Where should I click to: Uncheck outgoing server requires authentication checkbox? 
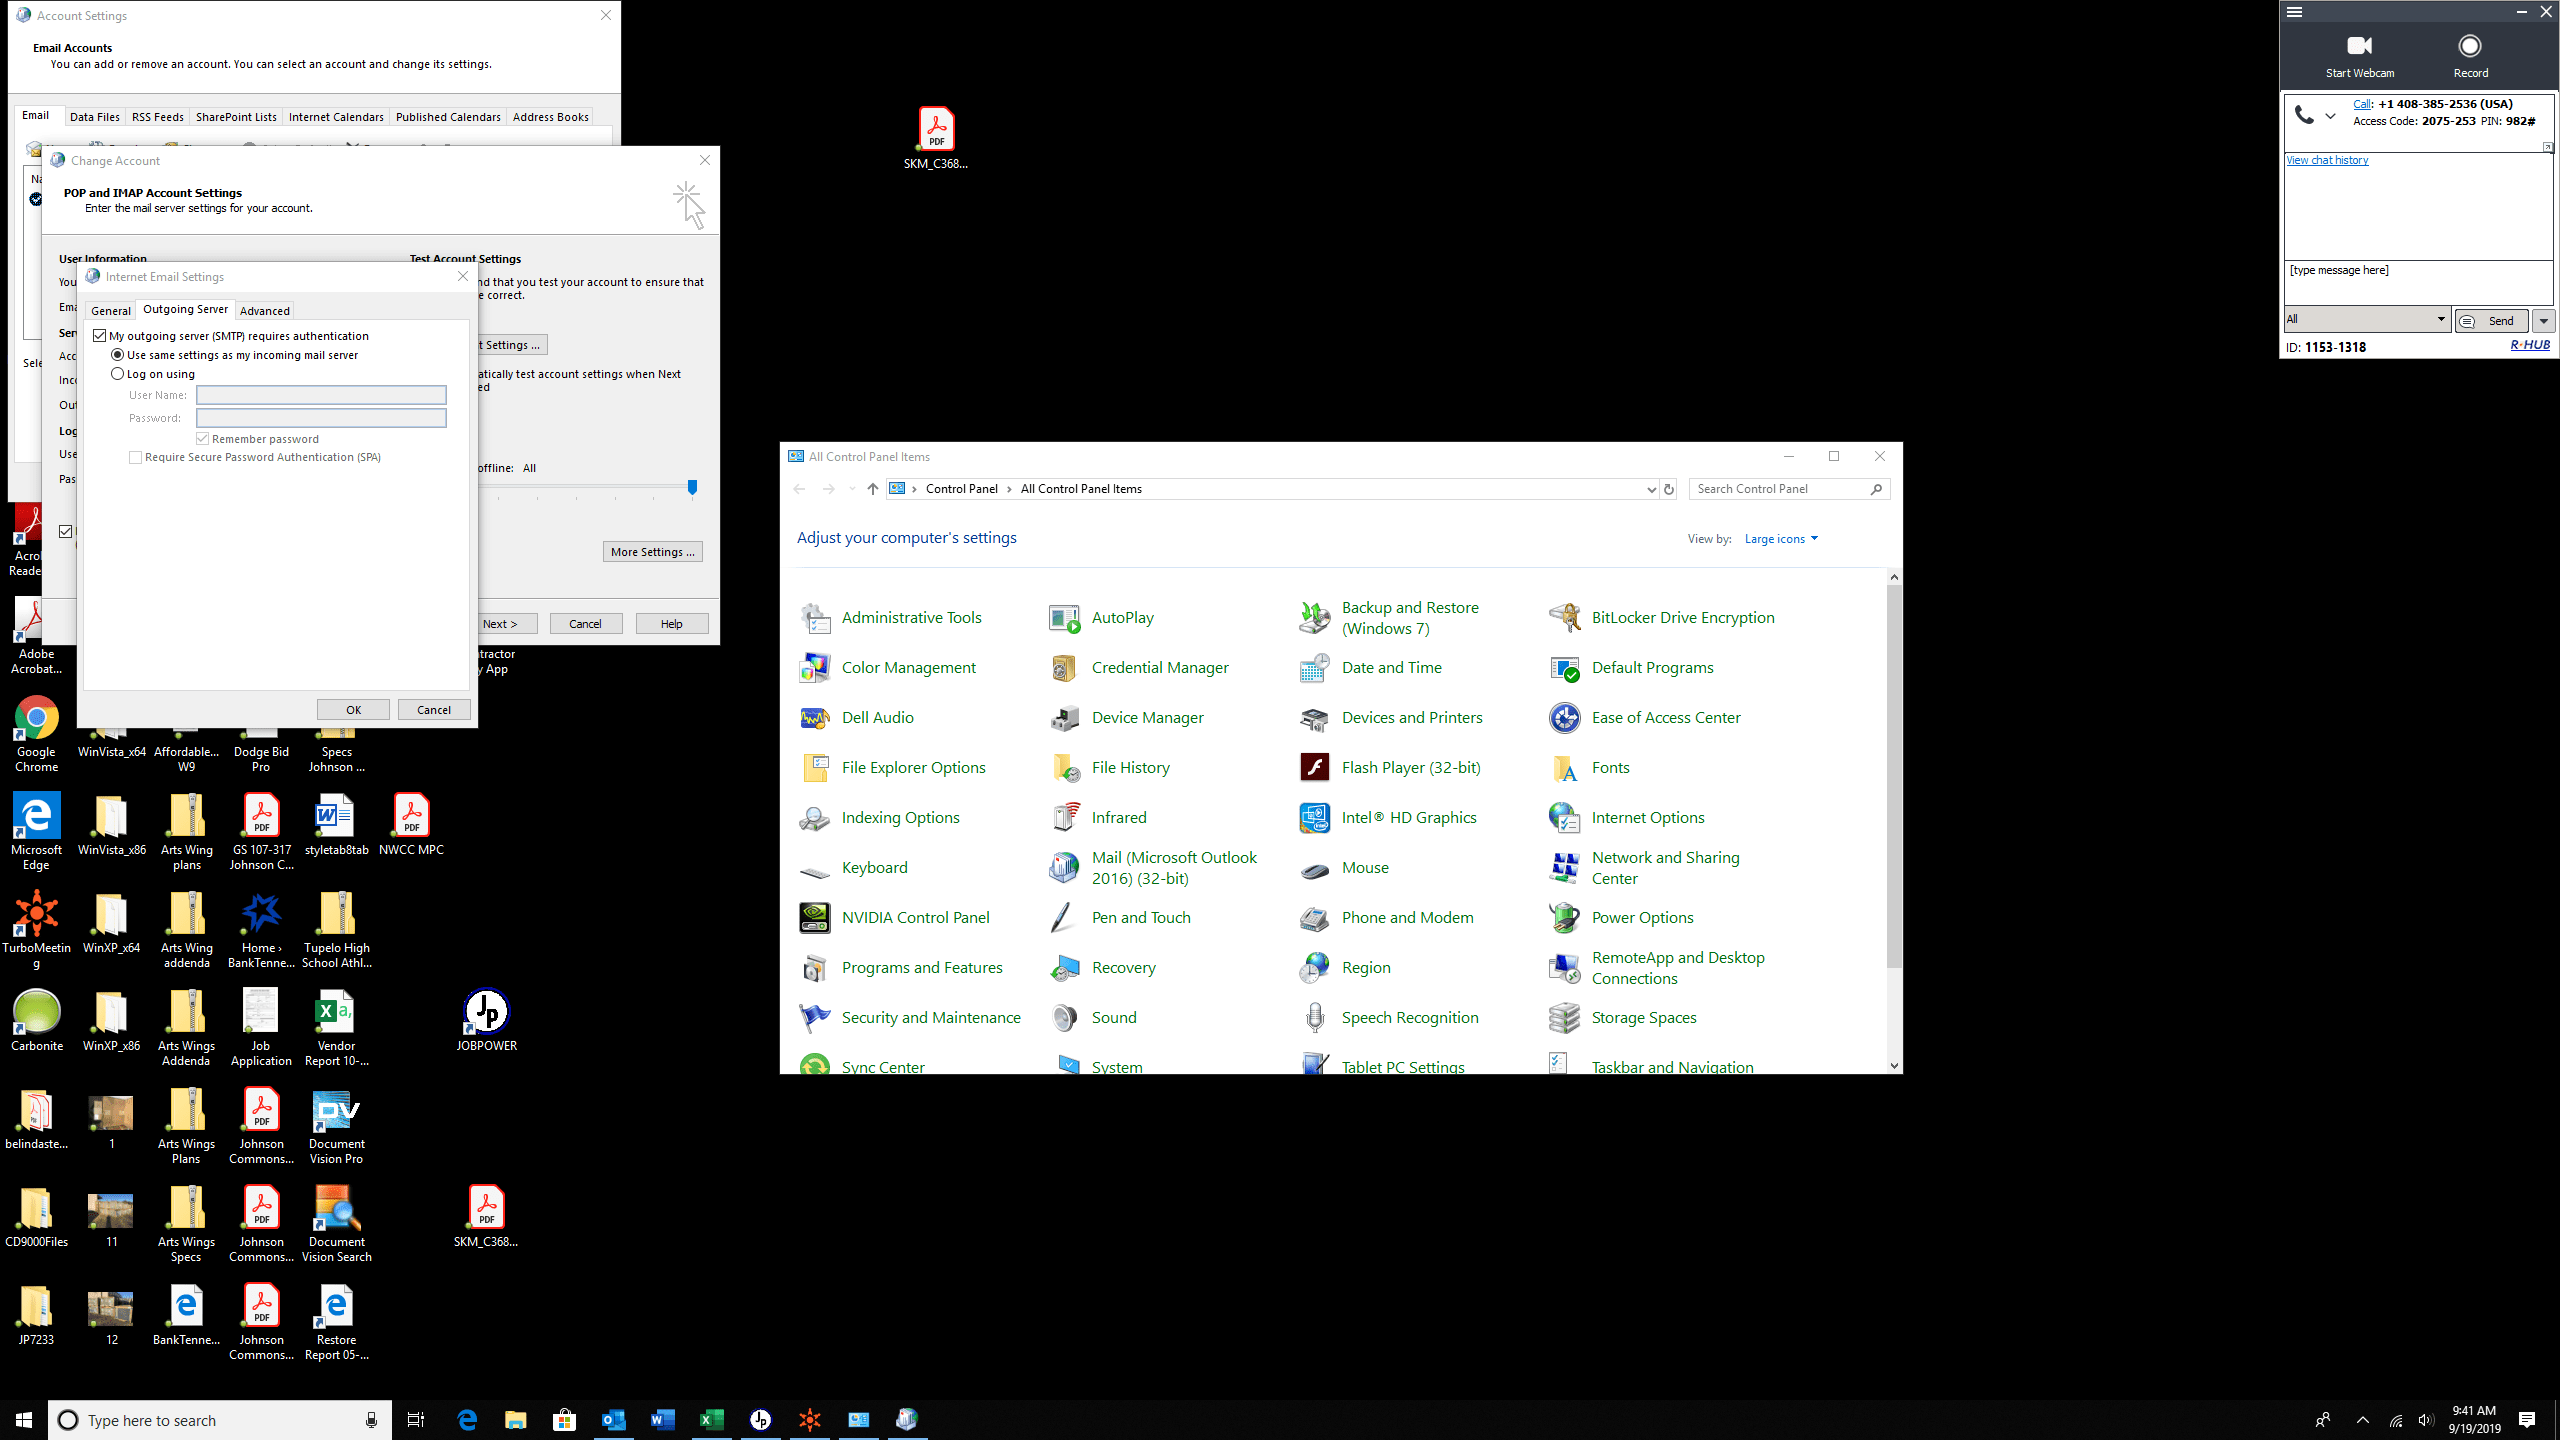tap(100, 336)
